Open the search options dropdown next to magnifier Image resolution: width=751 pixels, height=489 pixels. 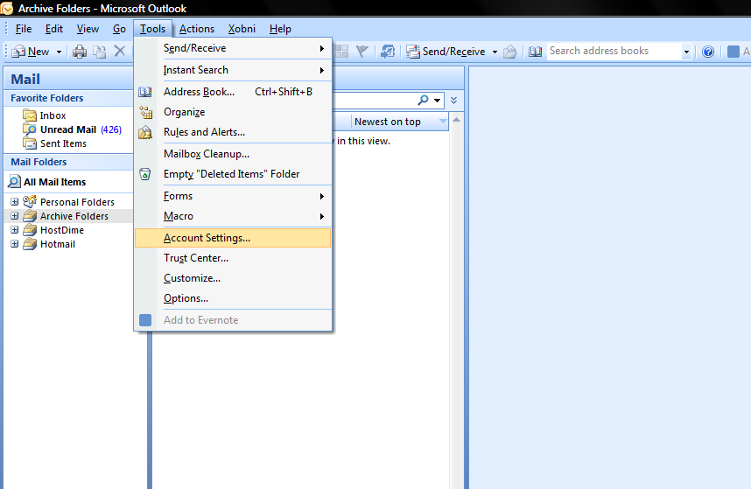tap(437, 100)
